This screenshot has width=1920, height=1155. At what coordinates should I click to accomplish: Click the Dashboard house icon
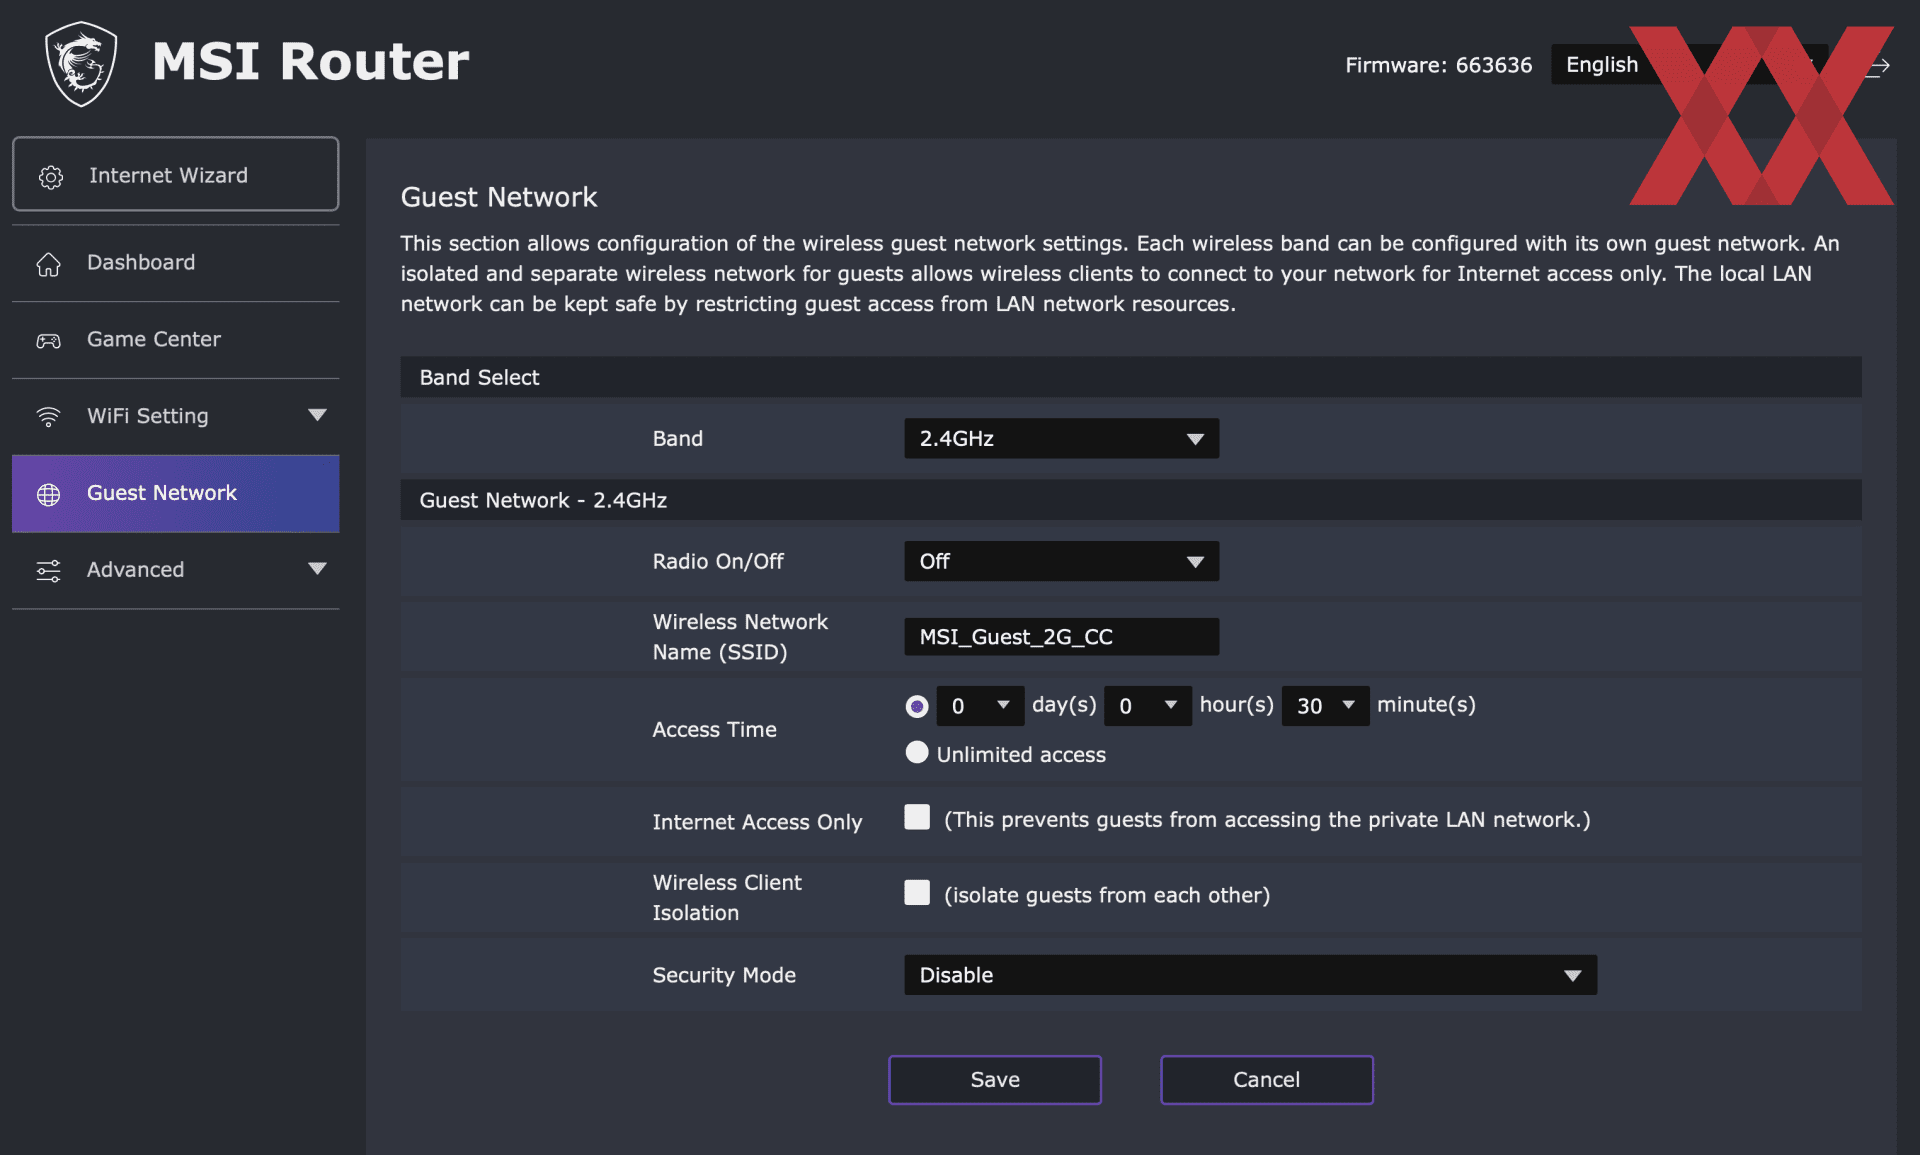click(x=48, y=264)
